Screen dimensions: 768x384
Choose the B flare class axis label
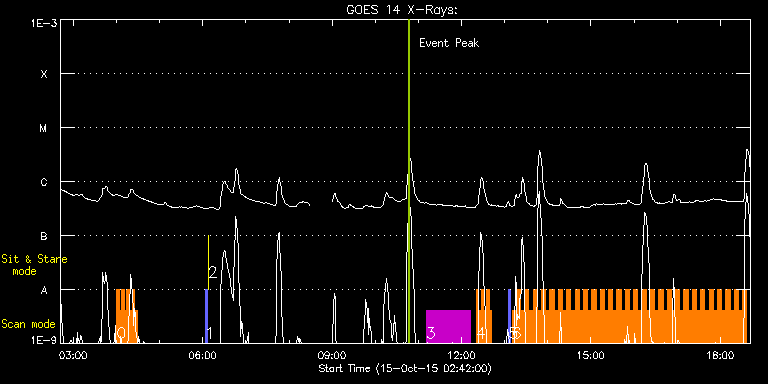click(x=44, y=236)
